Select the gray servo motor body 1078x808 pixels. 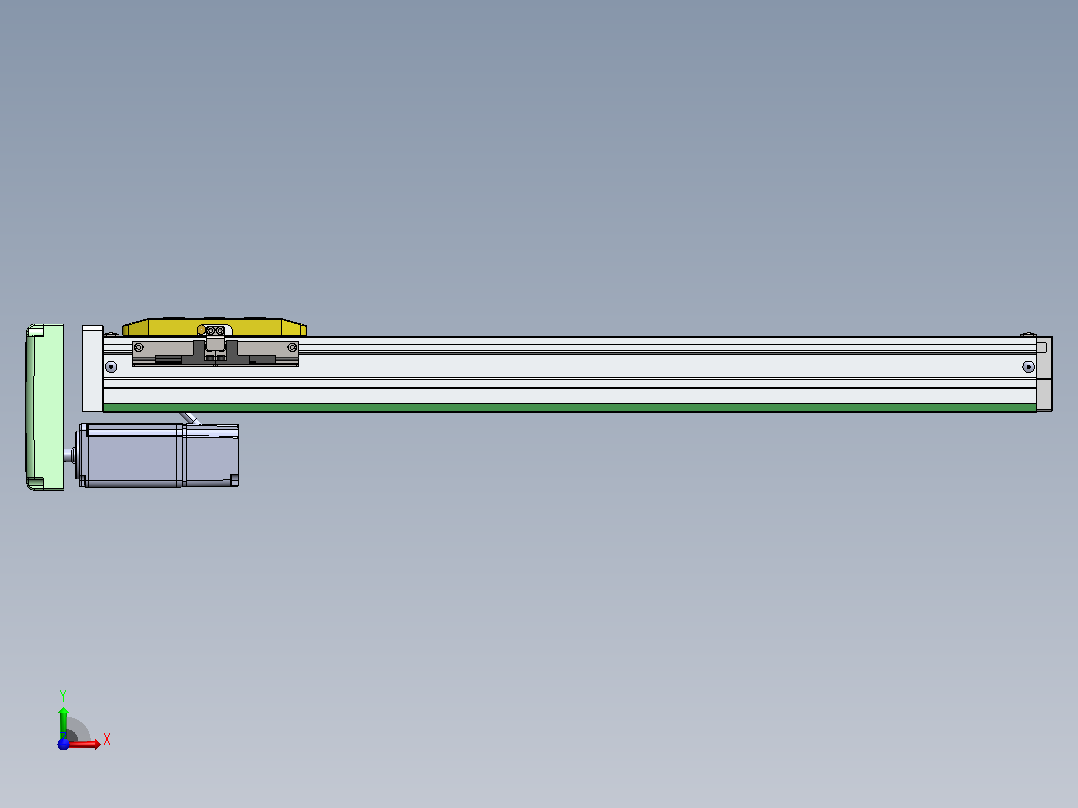[131, 455]
